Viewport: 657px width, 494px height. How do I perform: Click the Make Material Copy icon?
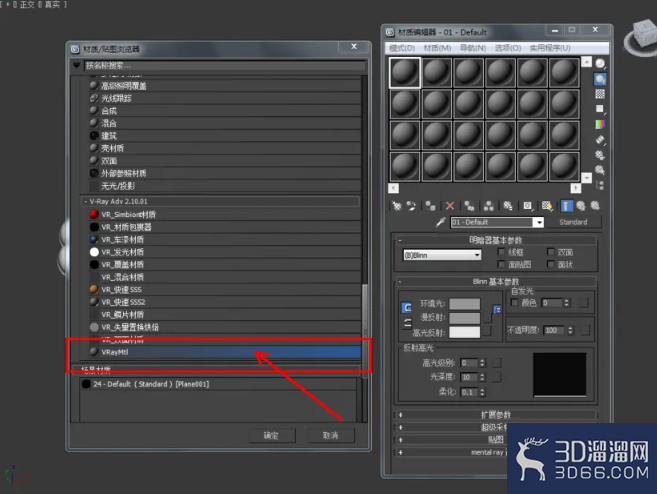[x=469, y=206]
